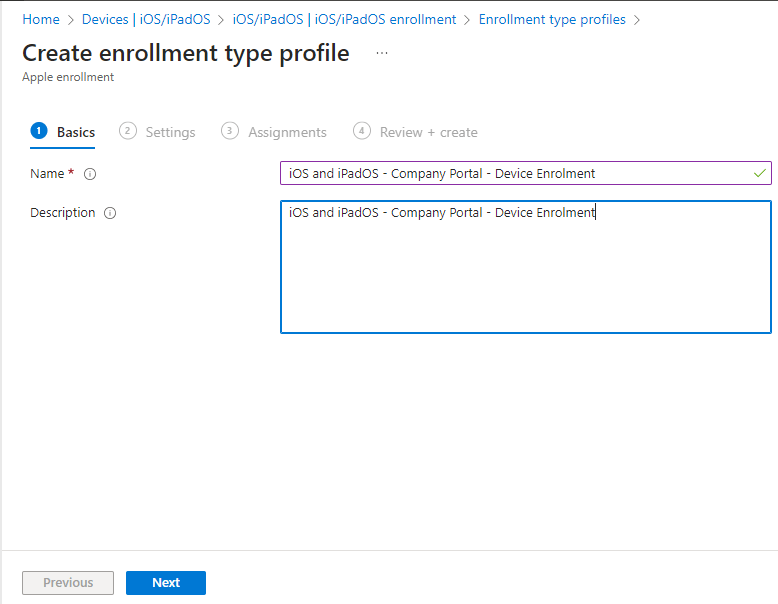Click the step 4 circle icon
Image resolution: width=778 pixels, height=604 pixels.
pos(361,131)
